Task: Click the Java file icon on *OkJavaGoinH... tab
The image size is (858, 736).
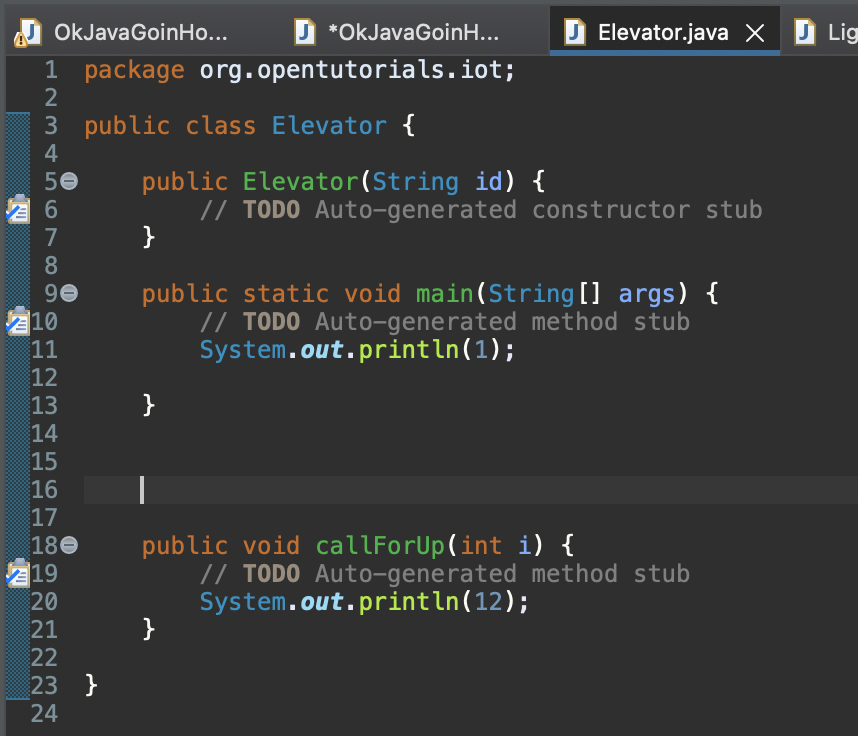Action: click(305, 32)
